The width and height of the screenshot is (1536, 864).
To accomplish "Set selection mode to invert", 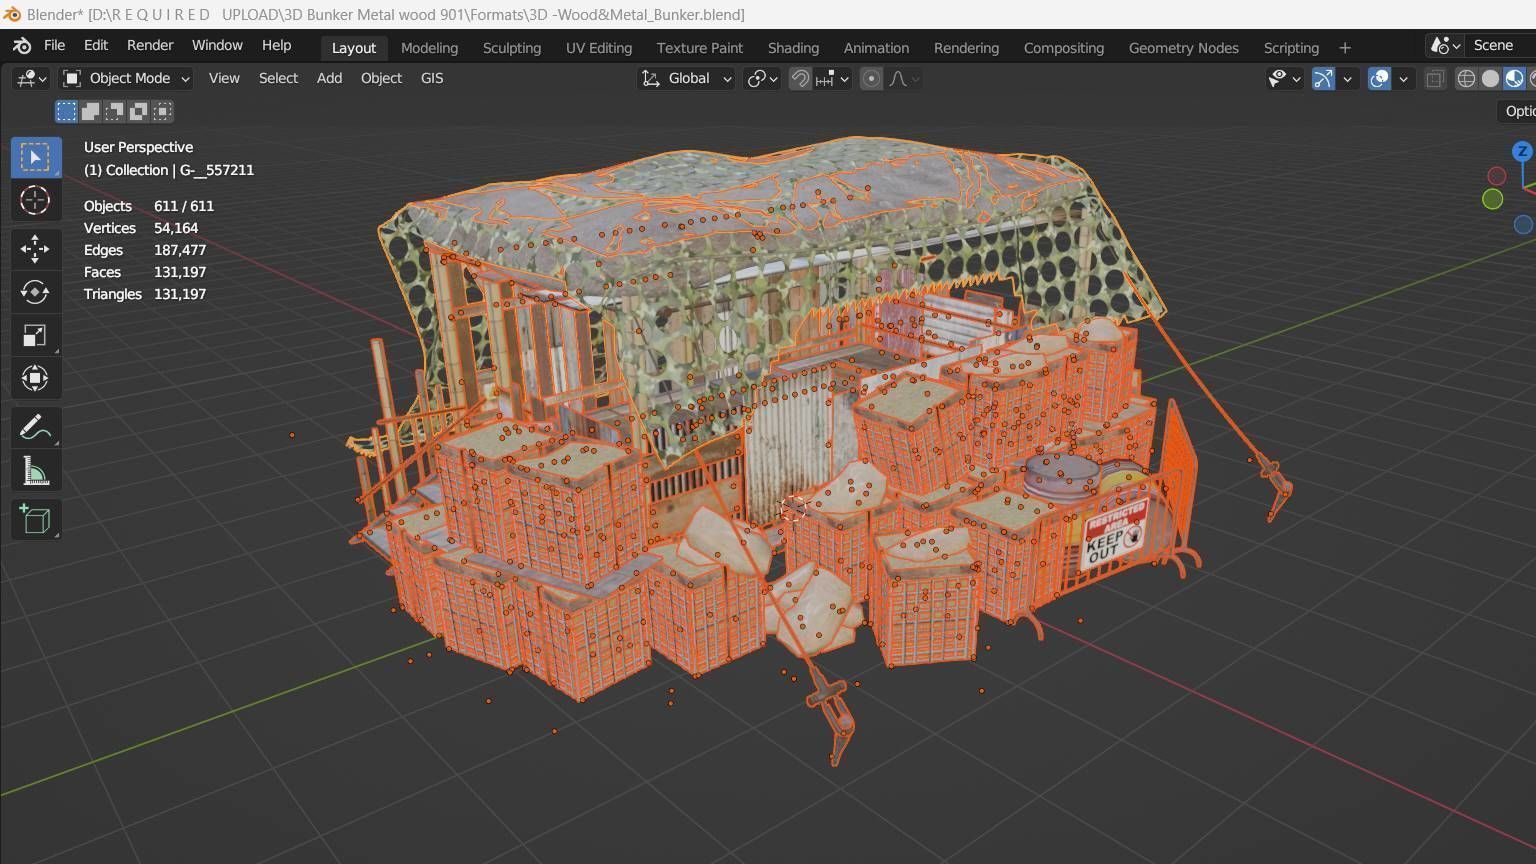I will click(x=138, y=111).
